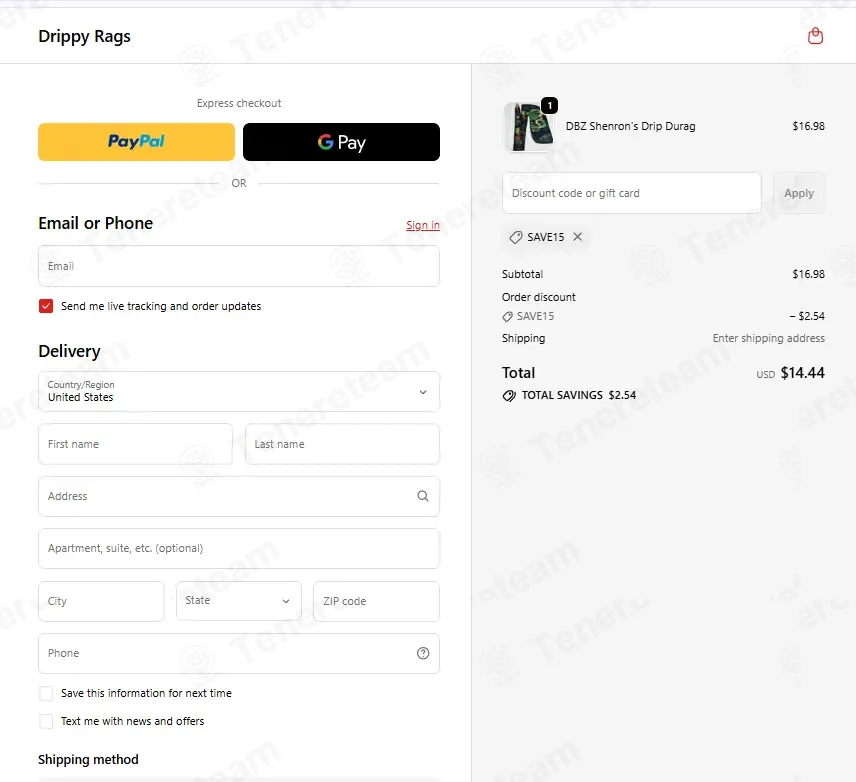The width and height of the screenshot is (856, 782).
Task: Uncheck live tracking and order updates
Action: pos(46,306)
